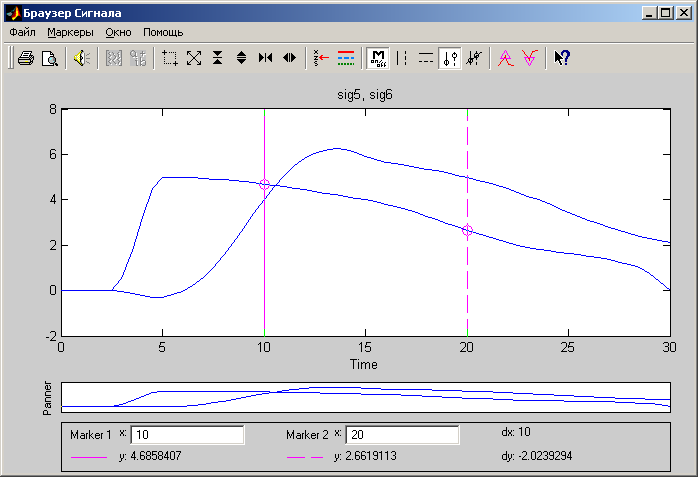Click the dy: -2.0239294 readout
Screen dimensions: 698x477
coord(536,456)
